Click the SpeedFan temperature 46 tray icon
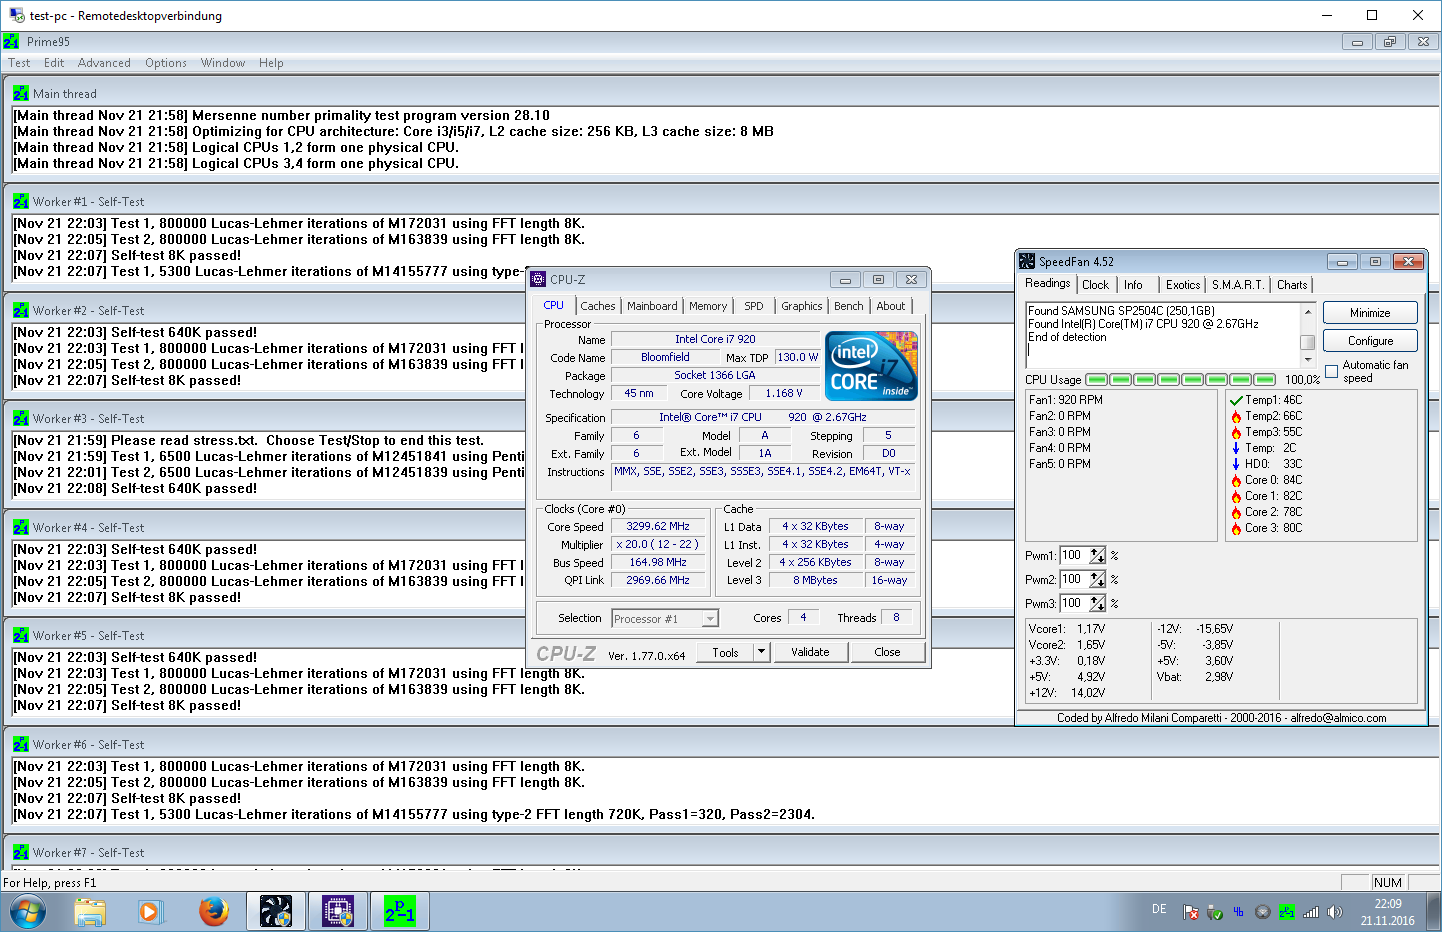This screenshot has width=1442, height=932. coord(1239,912)
